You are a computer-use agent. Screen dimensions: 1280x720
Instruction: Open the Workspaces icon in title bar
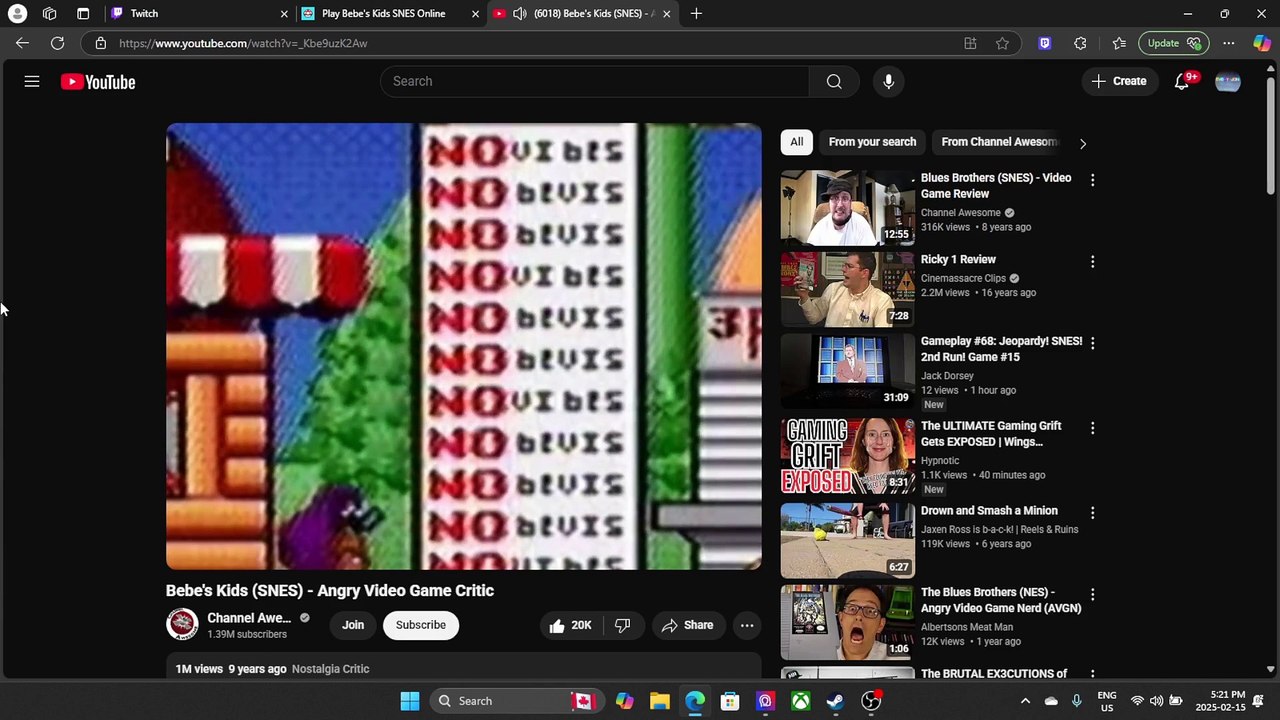pyautogui.click(x=50, y=14)
